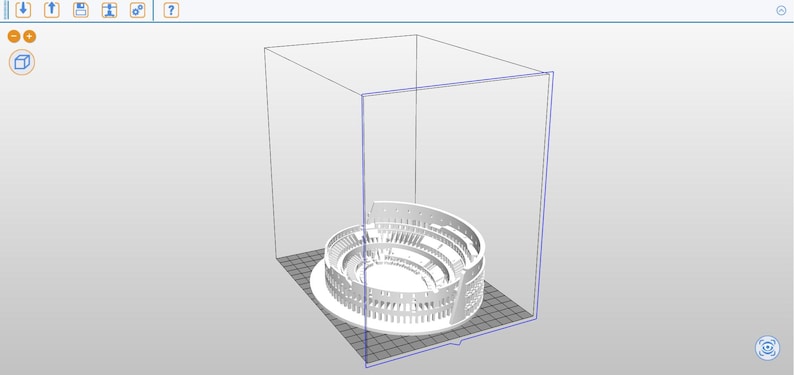Click the import model down-arrow icon
Screen dimensions: 794x375
[x=23, y=10]
